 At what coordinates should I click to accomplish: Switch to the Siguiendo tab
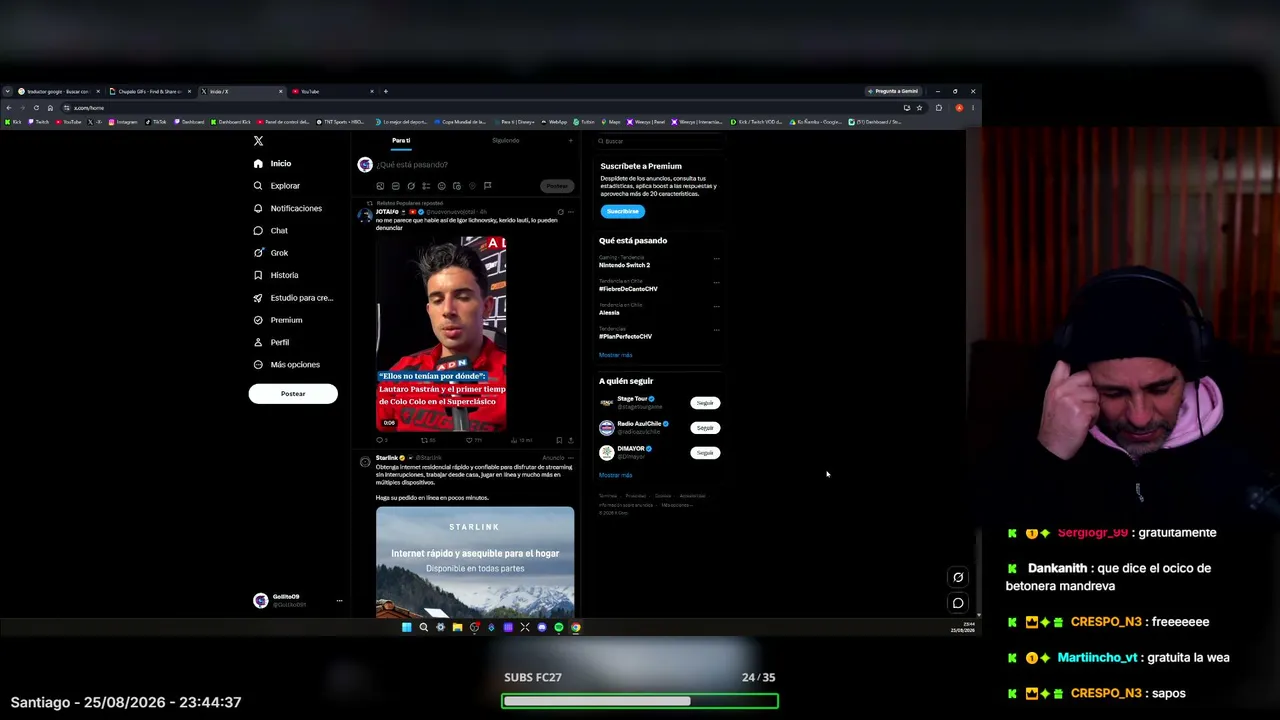506,141
